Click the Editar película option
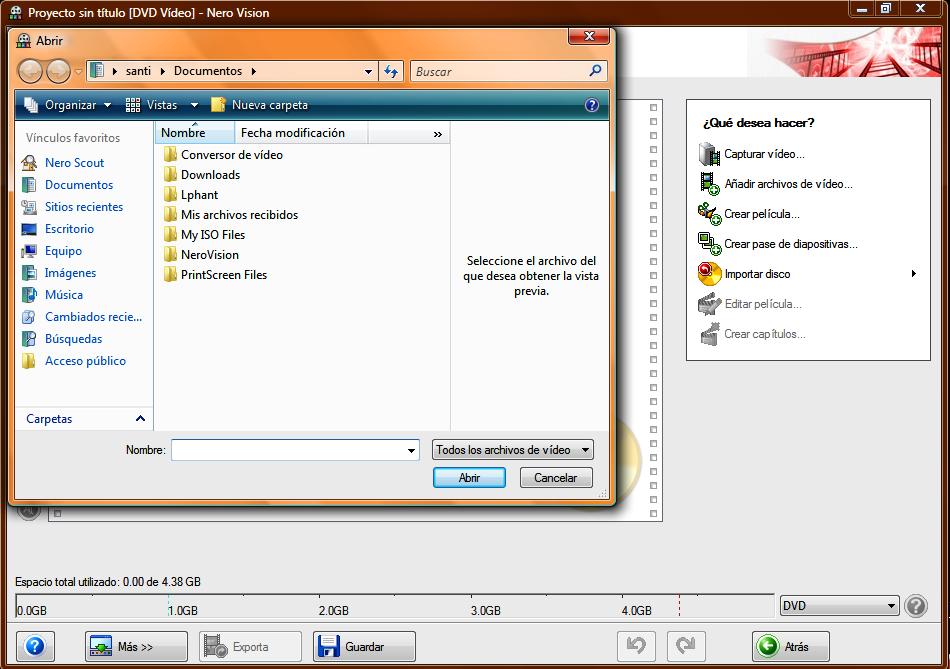Image resolution: width=950 pixels, height=669 pixels. click(750, 304)
